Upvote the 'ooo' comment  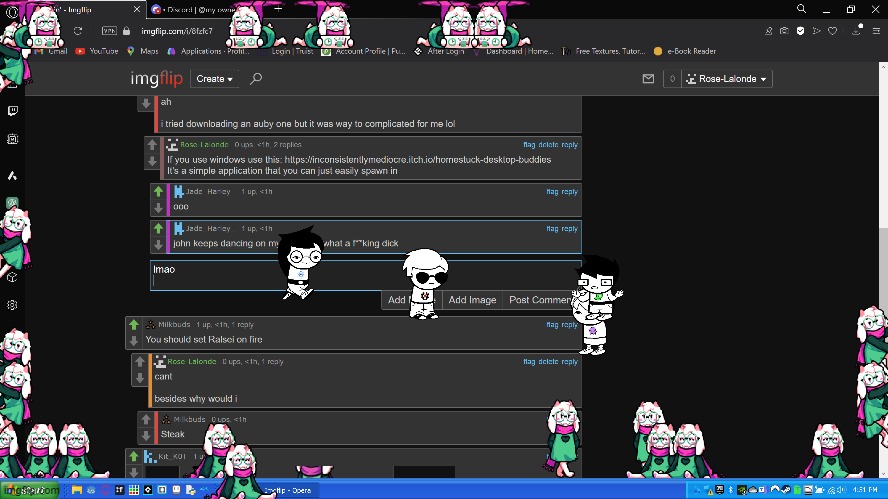159,191
